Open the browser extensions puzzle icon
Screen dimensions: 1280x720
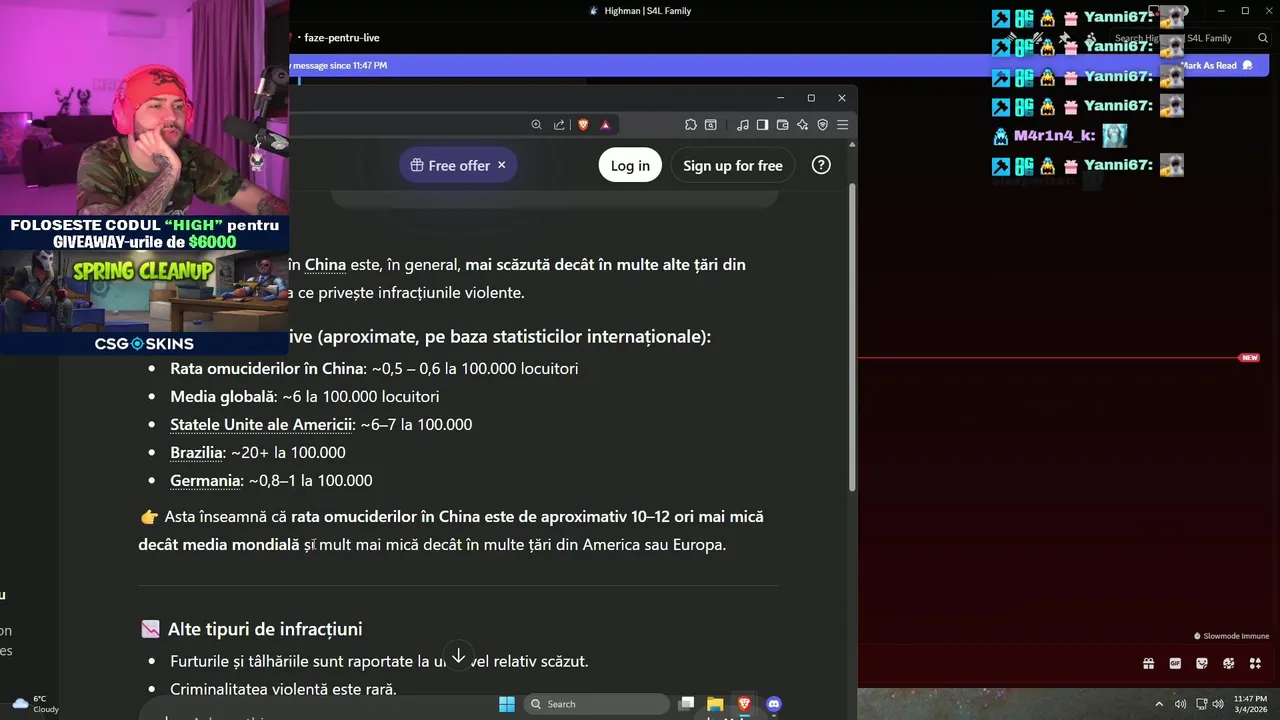[x=690, y=125]
